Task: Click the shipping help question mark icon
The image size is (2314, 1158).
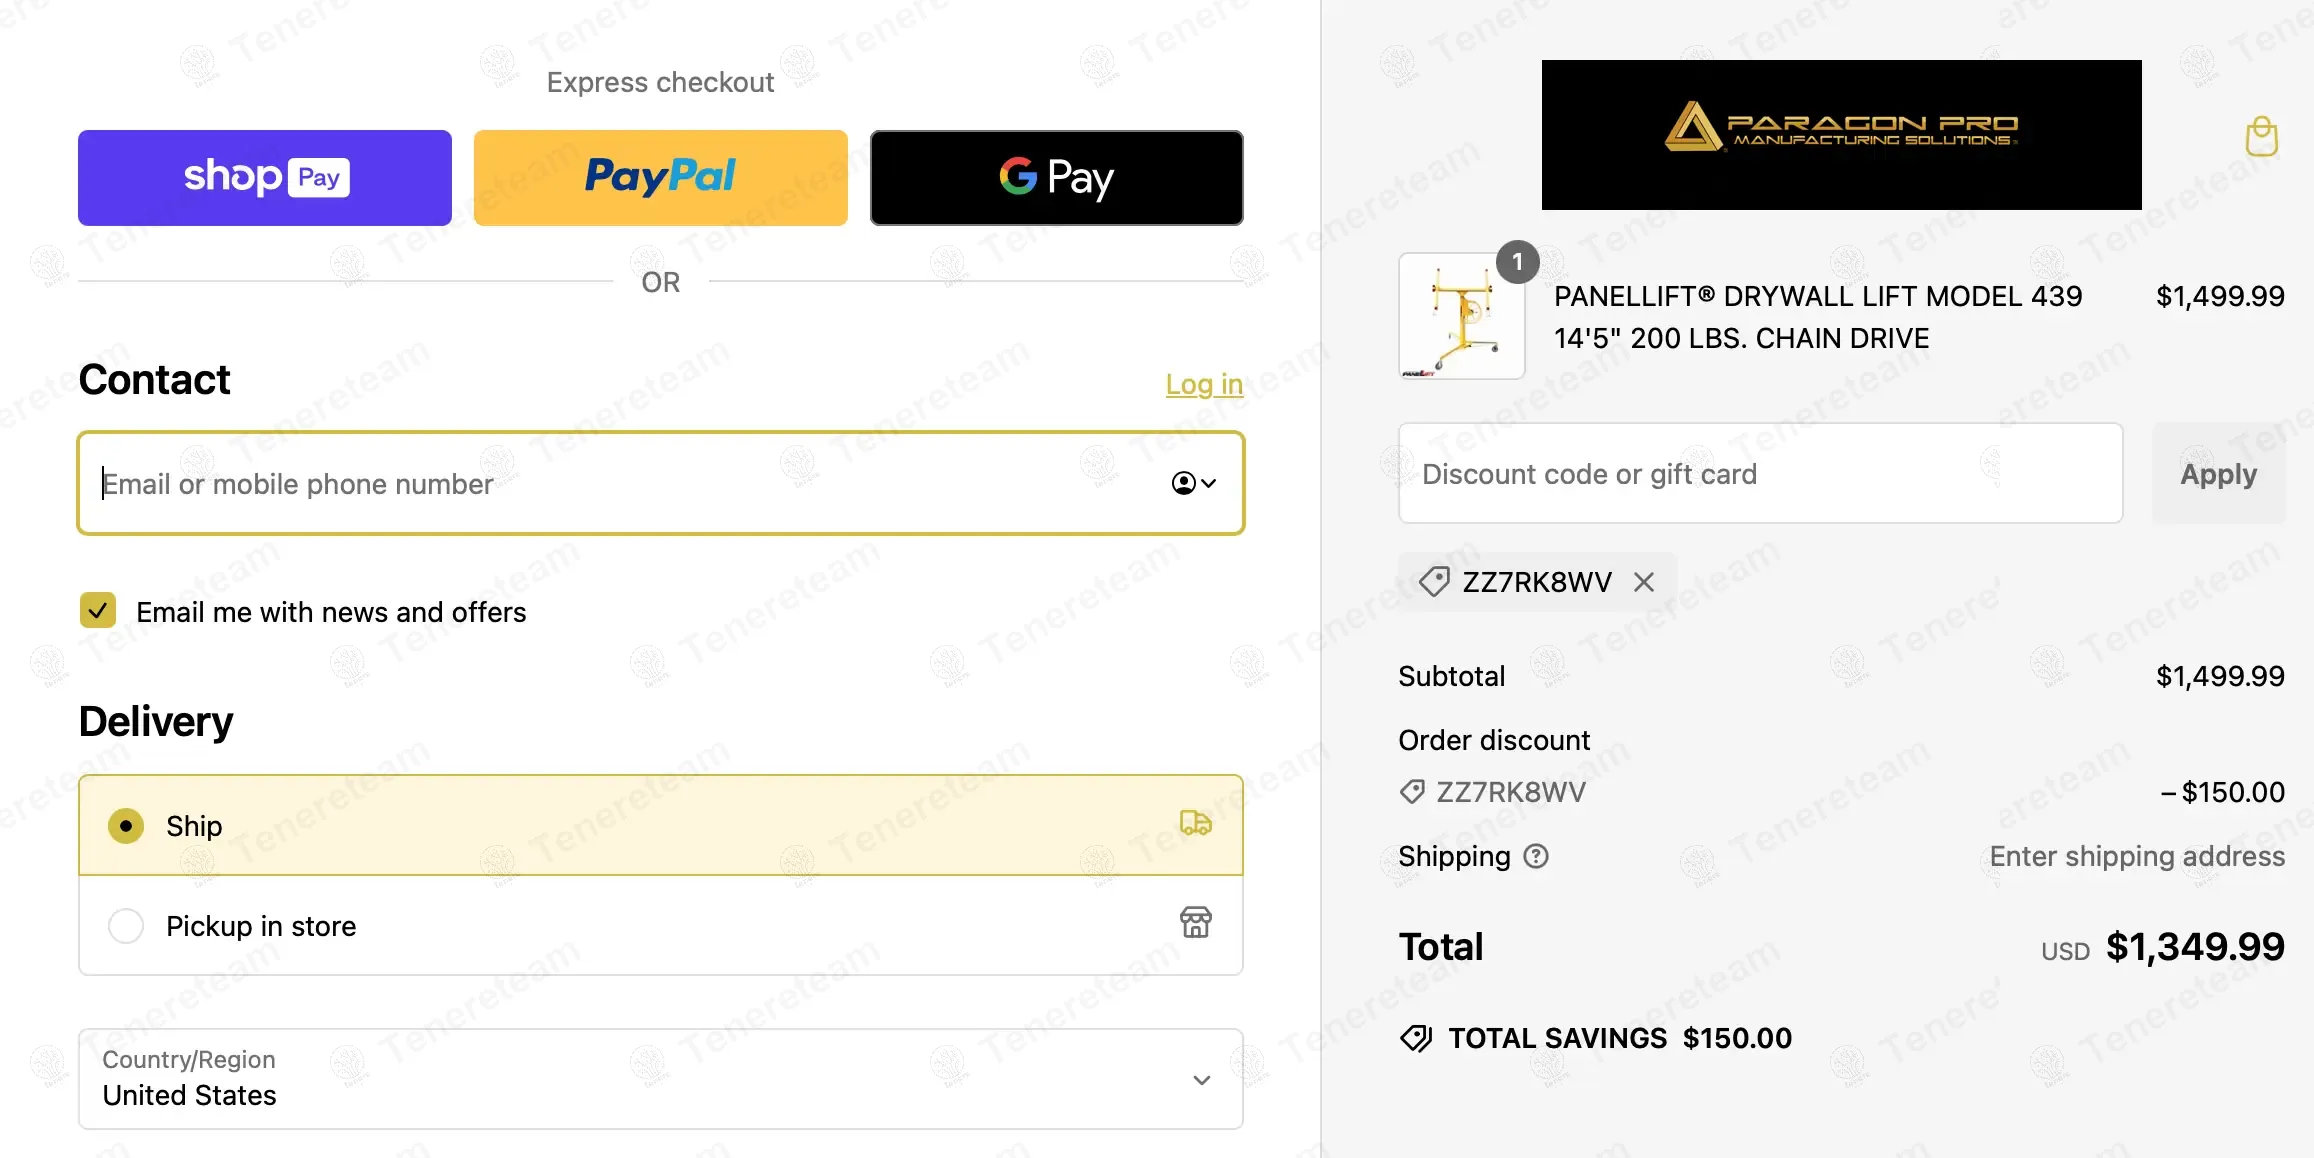Action: point(1536,856)
